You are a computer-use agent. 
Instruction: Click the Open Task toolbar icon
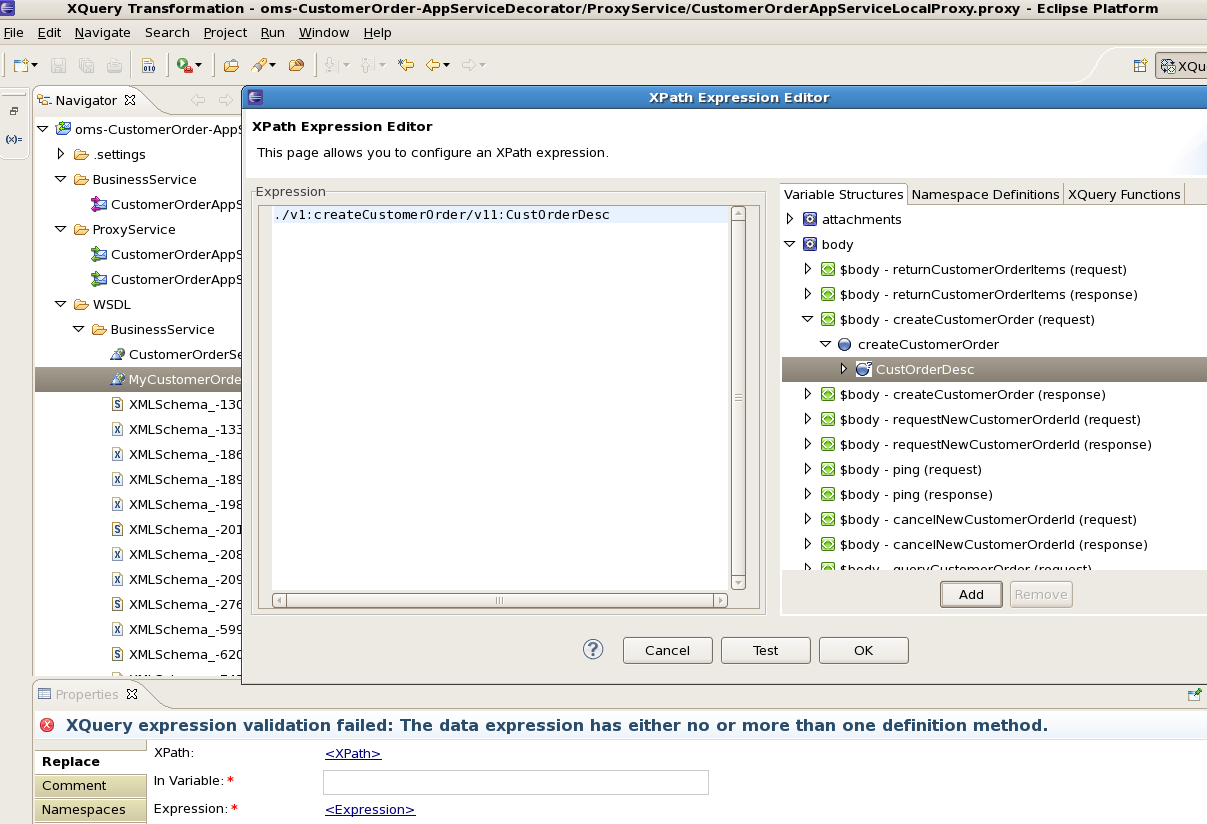[296, 66]
